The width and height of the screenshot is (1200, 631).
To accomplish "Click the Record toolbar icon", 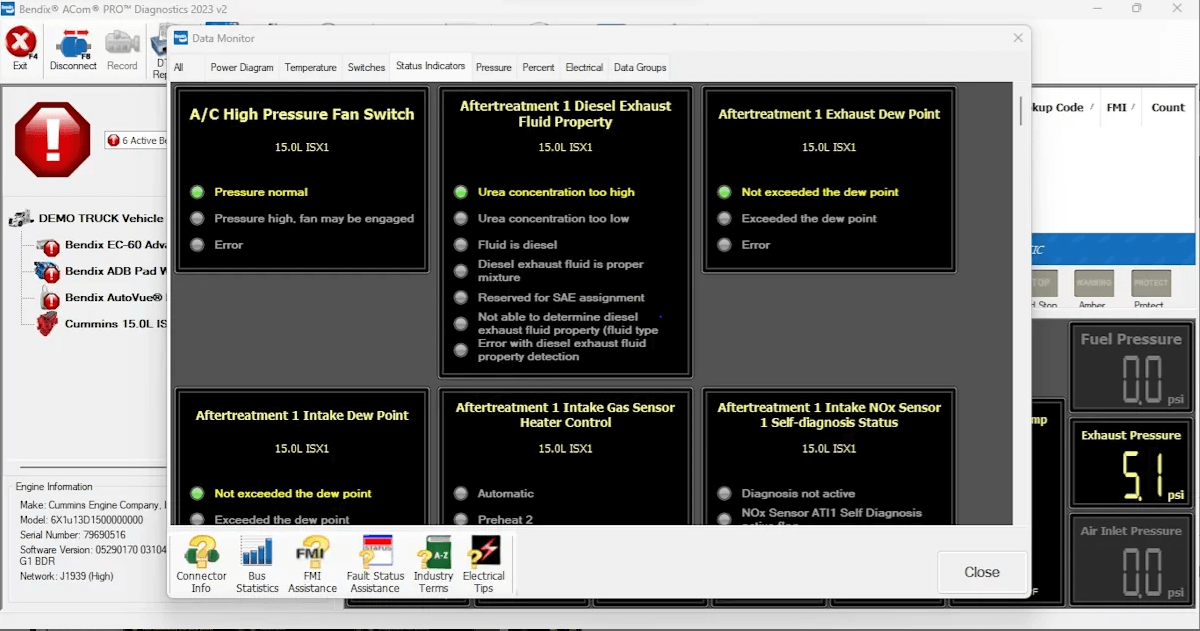I will [x=122, y=48].
